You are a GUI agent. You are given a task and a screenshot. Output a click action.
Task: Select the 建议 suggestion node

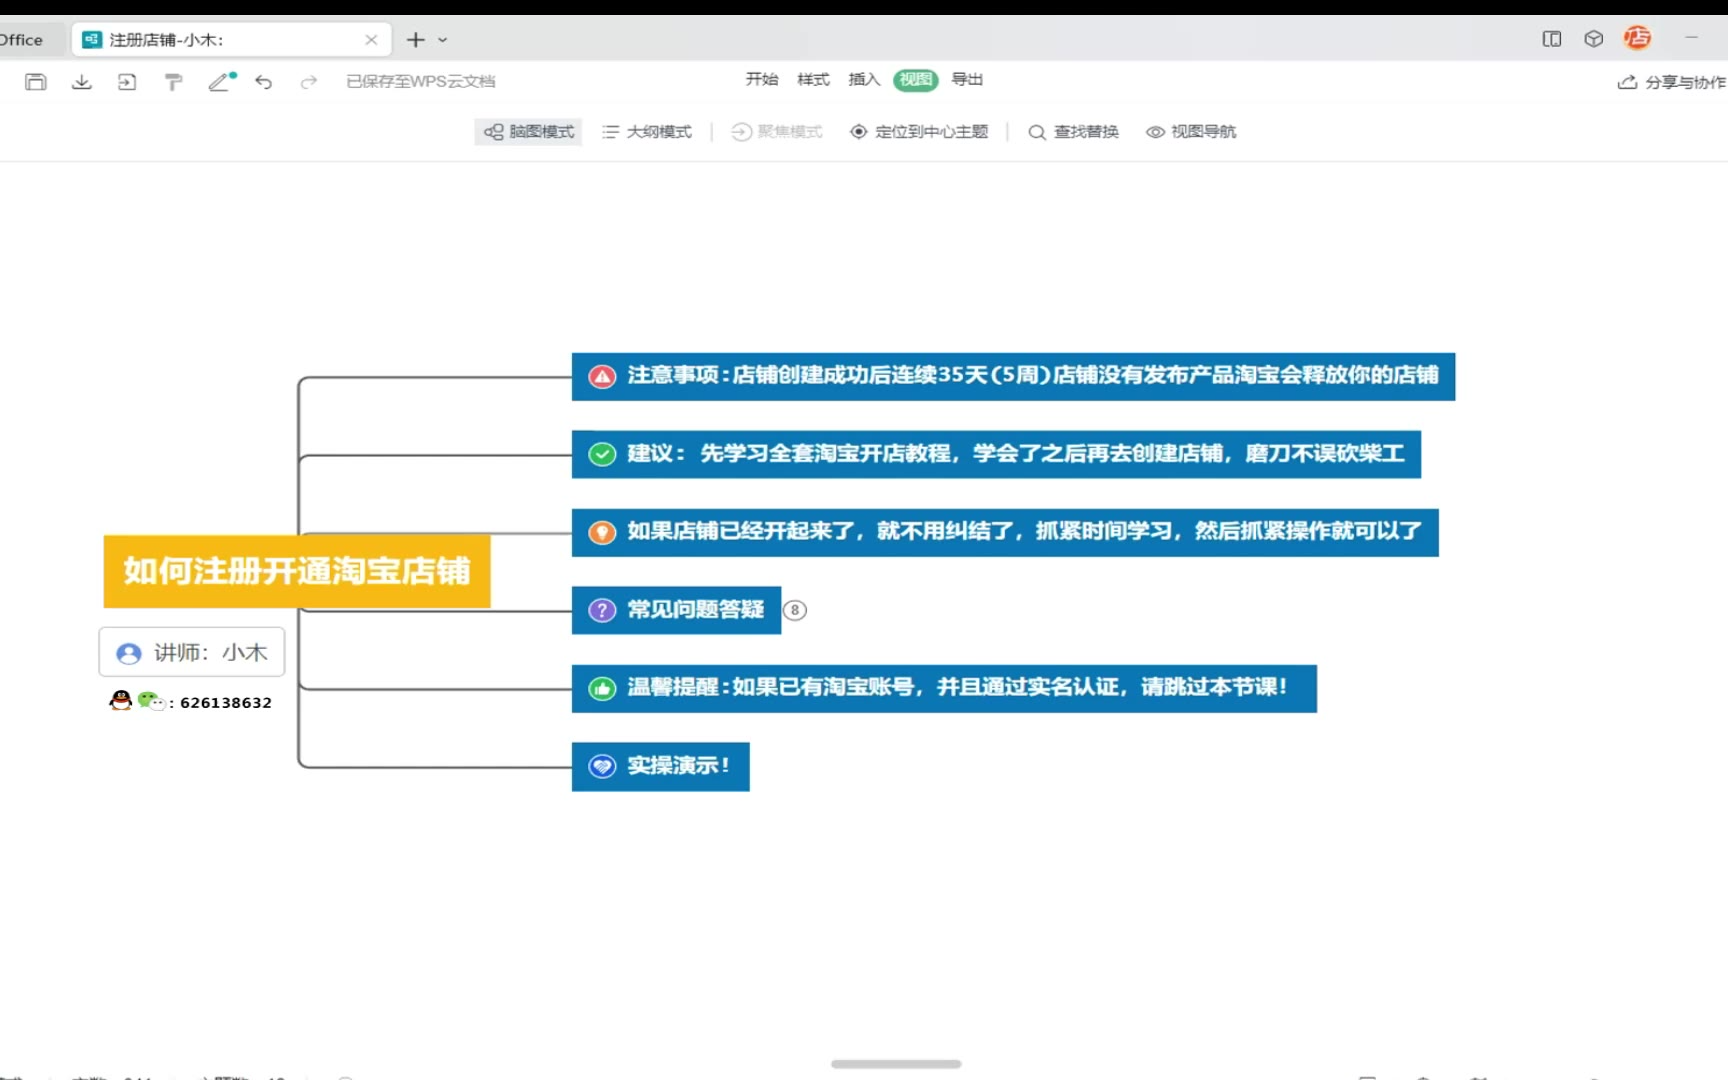[996, 454]
